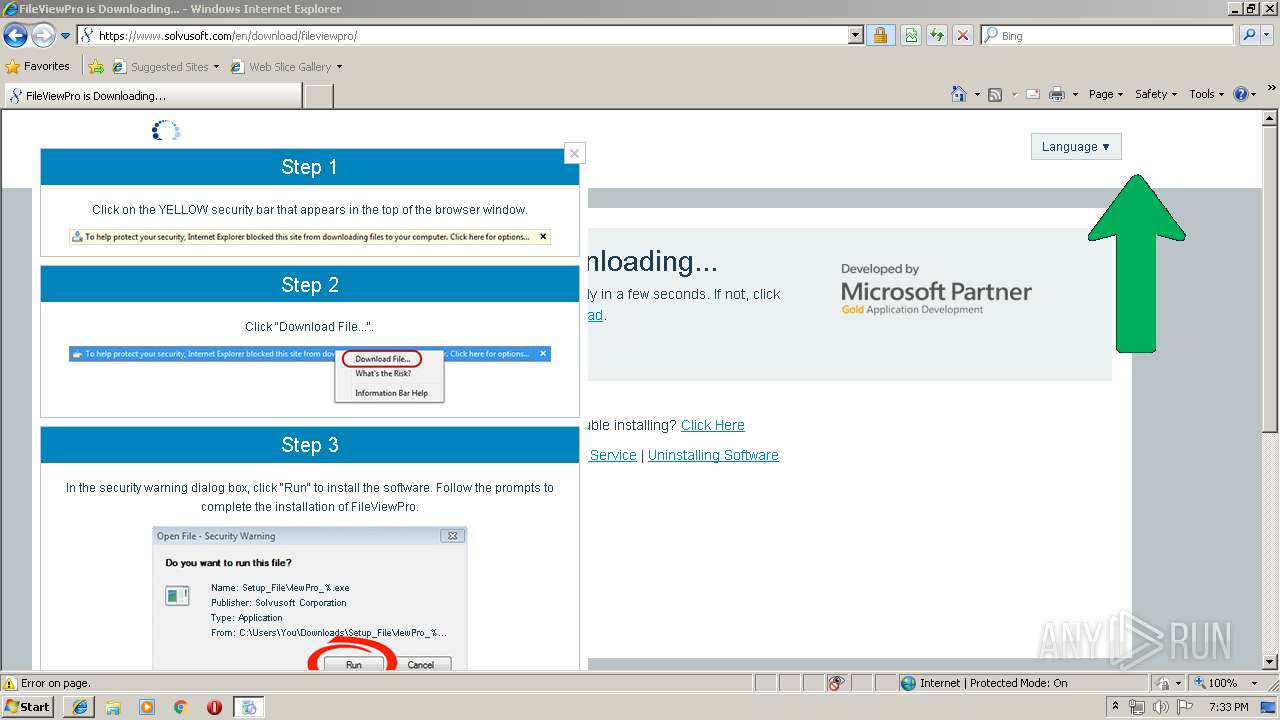Click the network tray icon
Viewport: 1280px width, 720px height.
click(x=1137, y=707)
